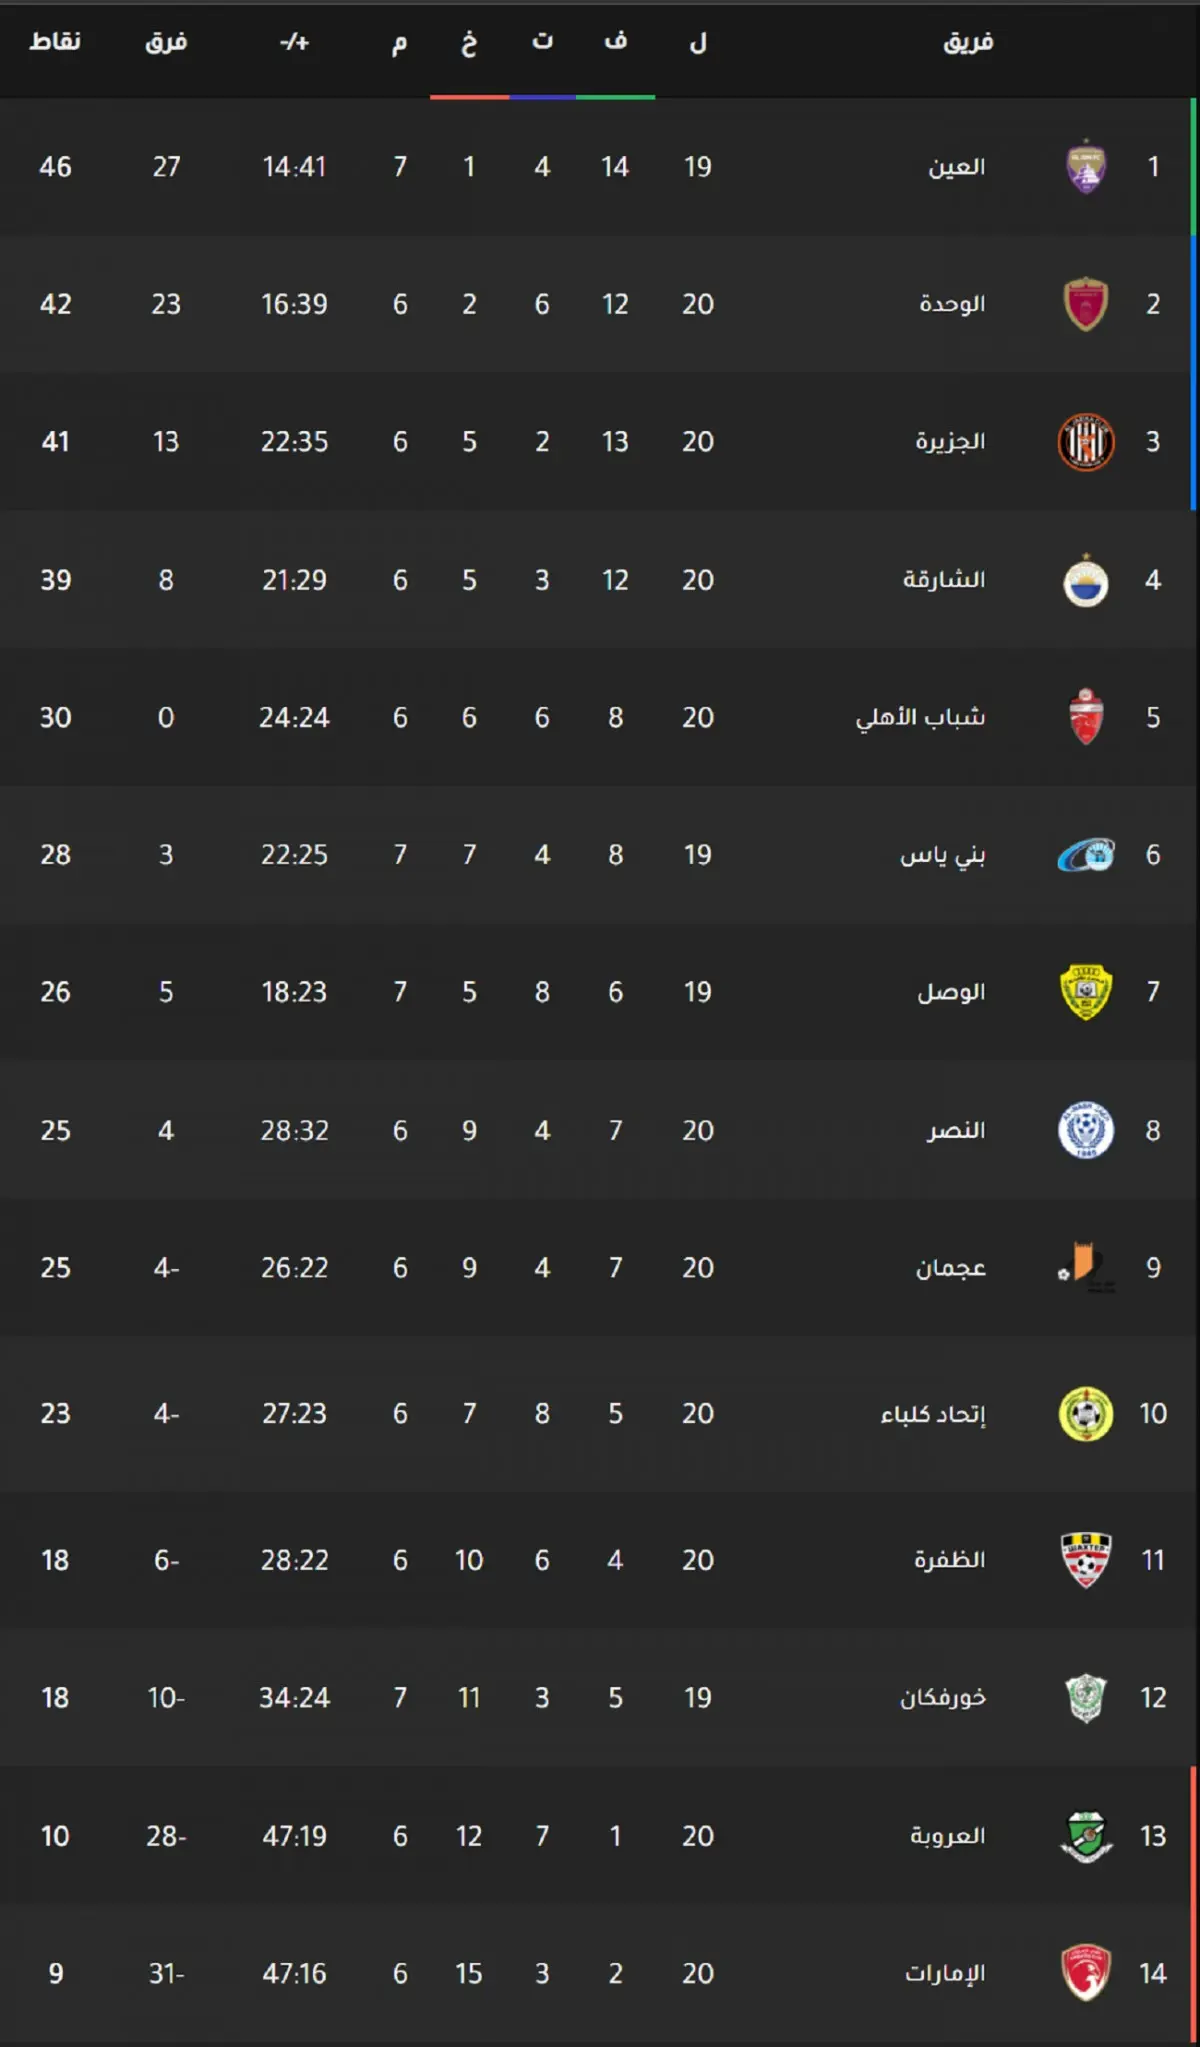Open Al Jazira striped logo

pos(1086,442)
